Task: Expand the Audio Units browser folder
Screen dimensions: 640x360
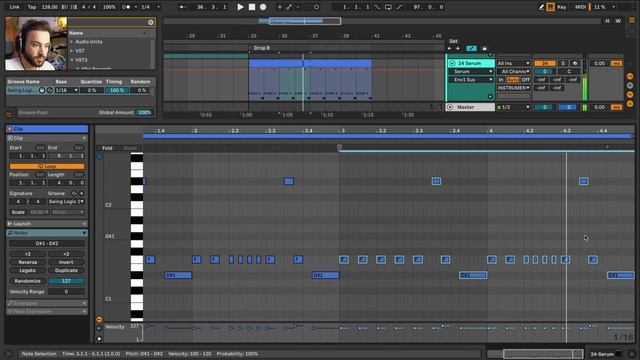Action: pos(72,42)
